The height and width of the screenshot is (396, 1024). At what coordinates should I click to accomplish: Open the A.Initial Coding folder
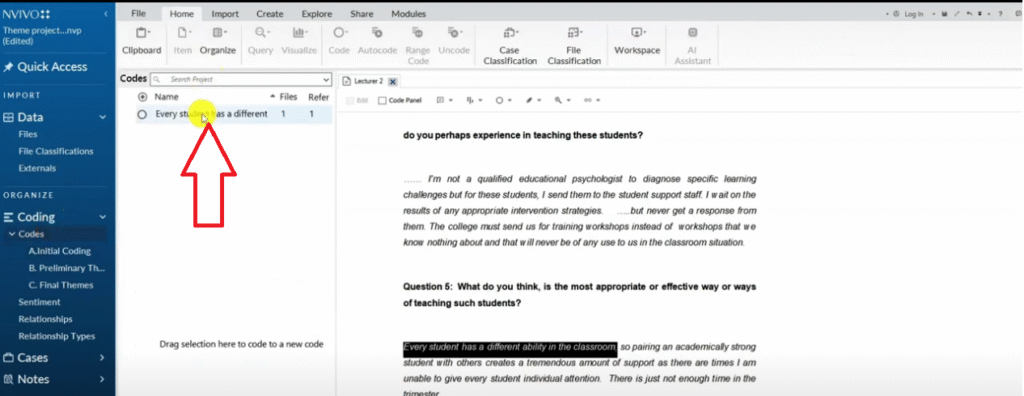[59, 251]
